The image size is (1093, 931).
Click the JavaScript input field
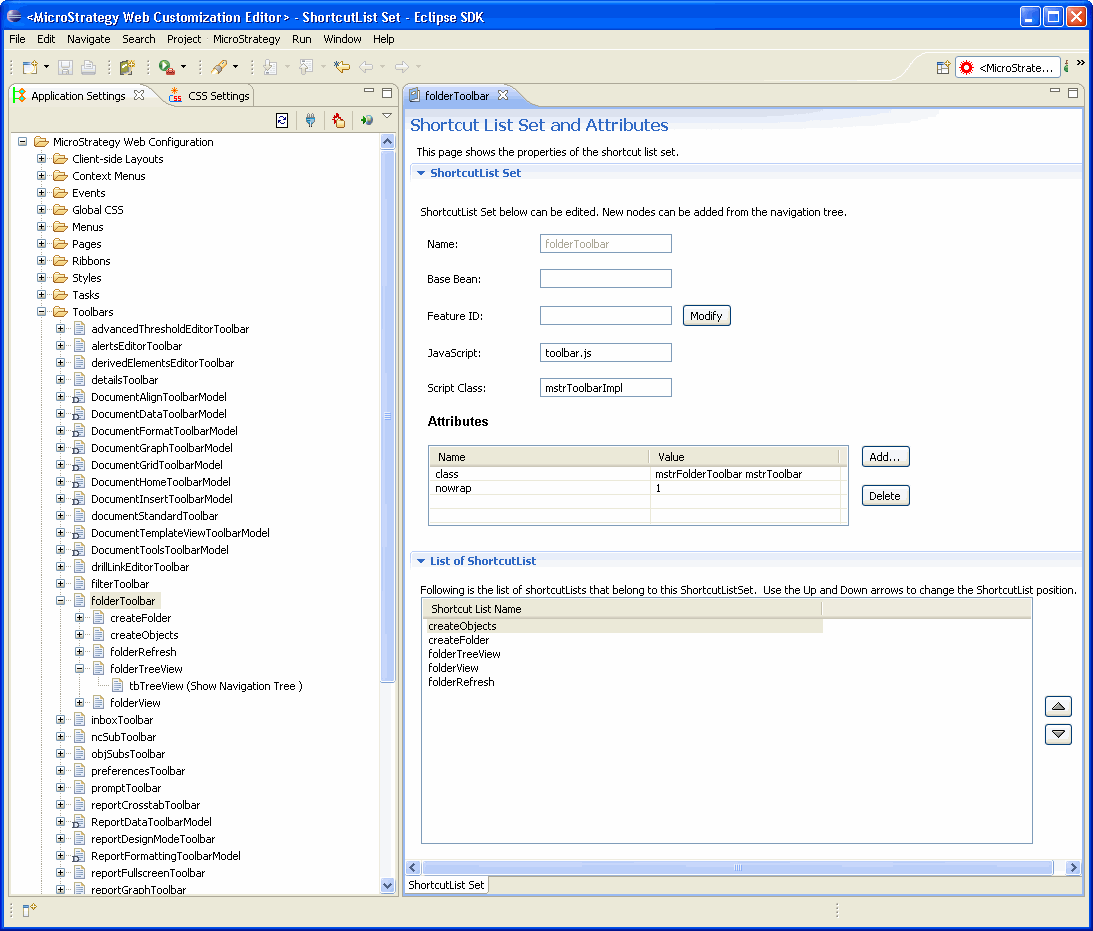[x=606, y=353]
